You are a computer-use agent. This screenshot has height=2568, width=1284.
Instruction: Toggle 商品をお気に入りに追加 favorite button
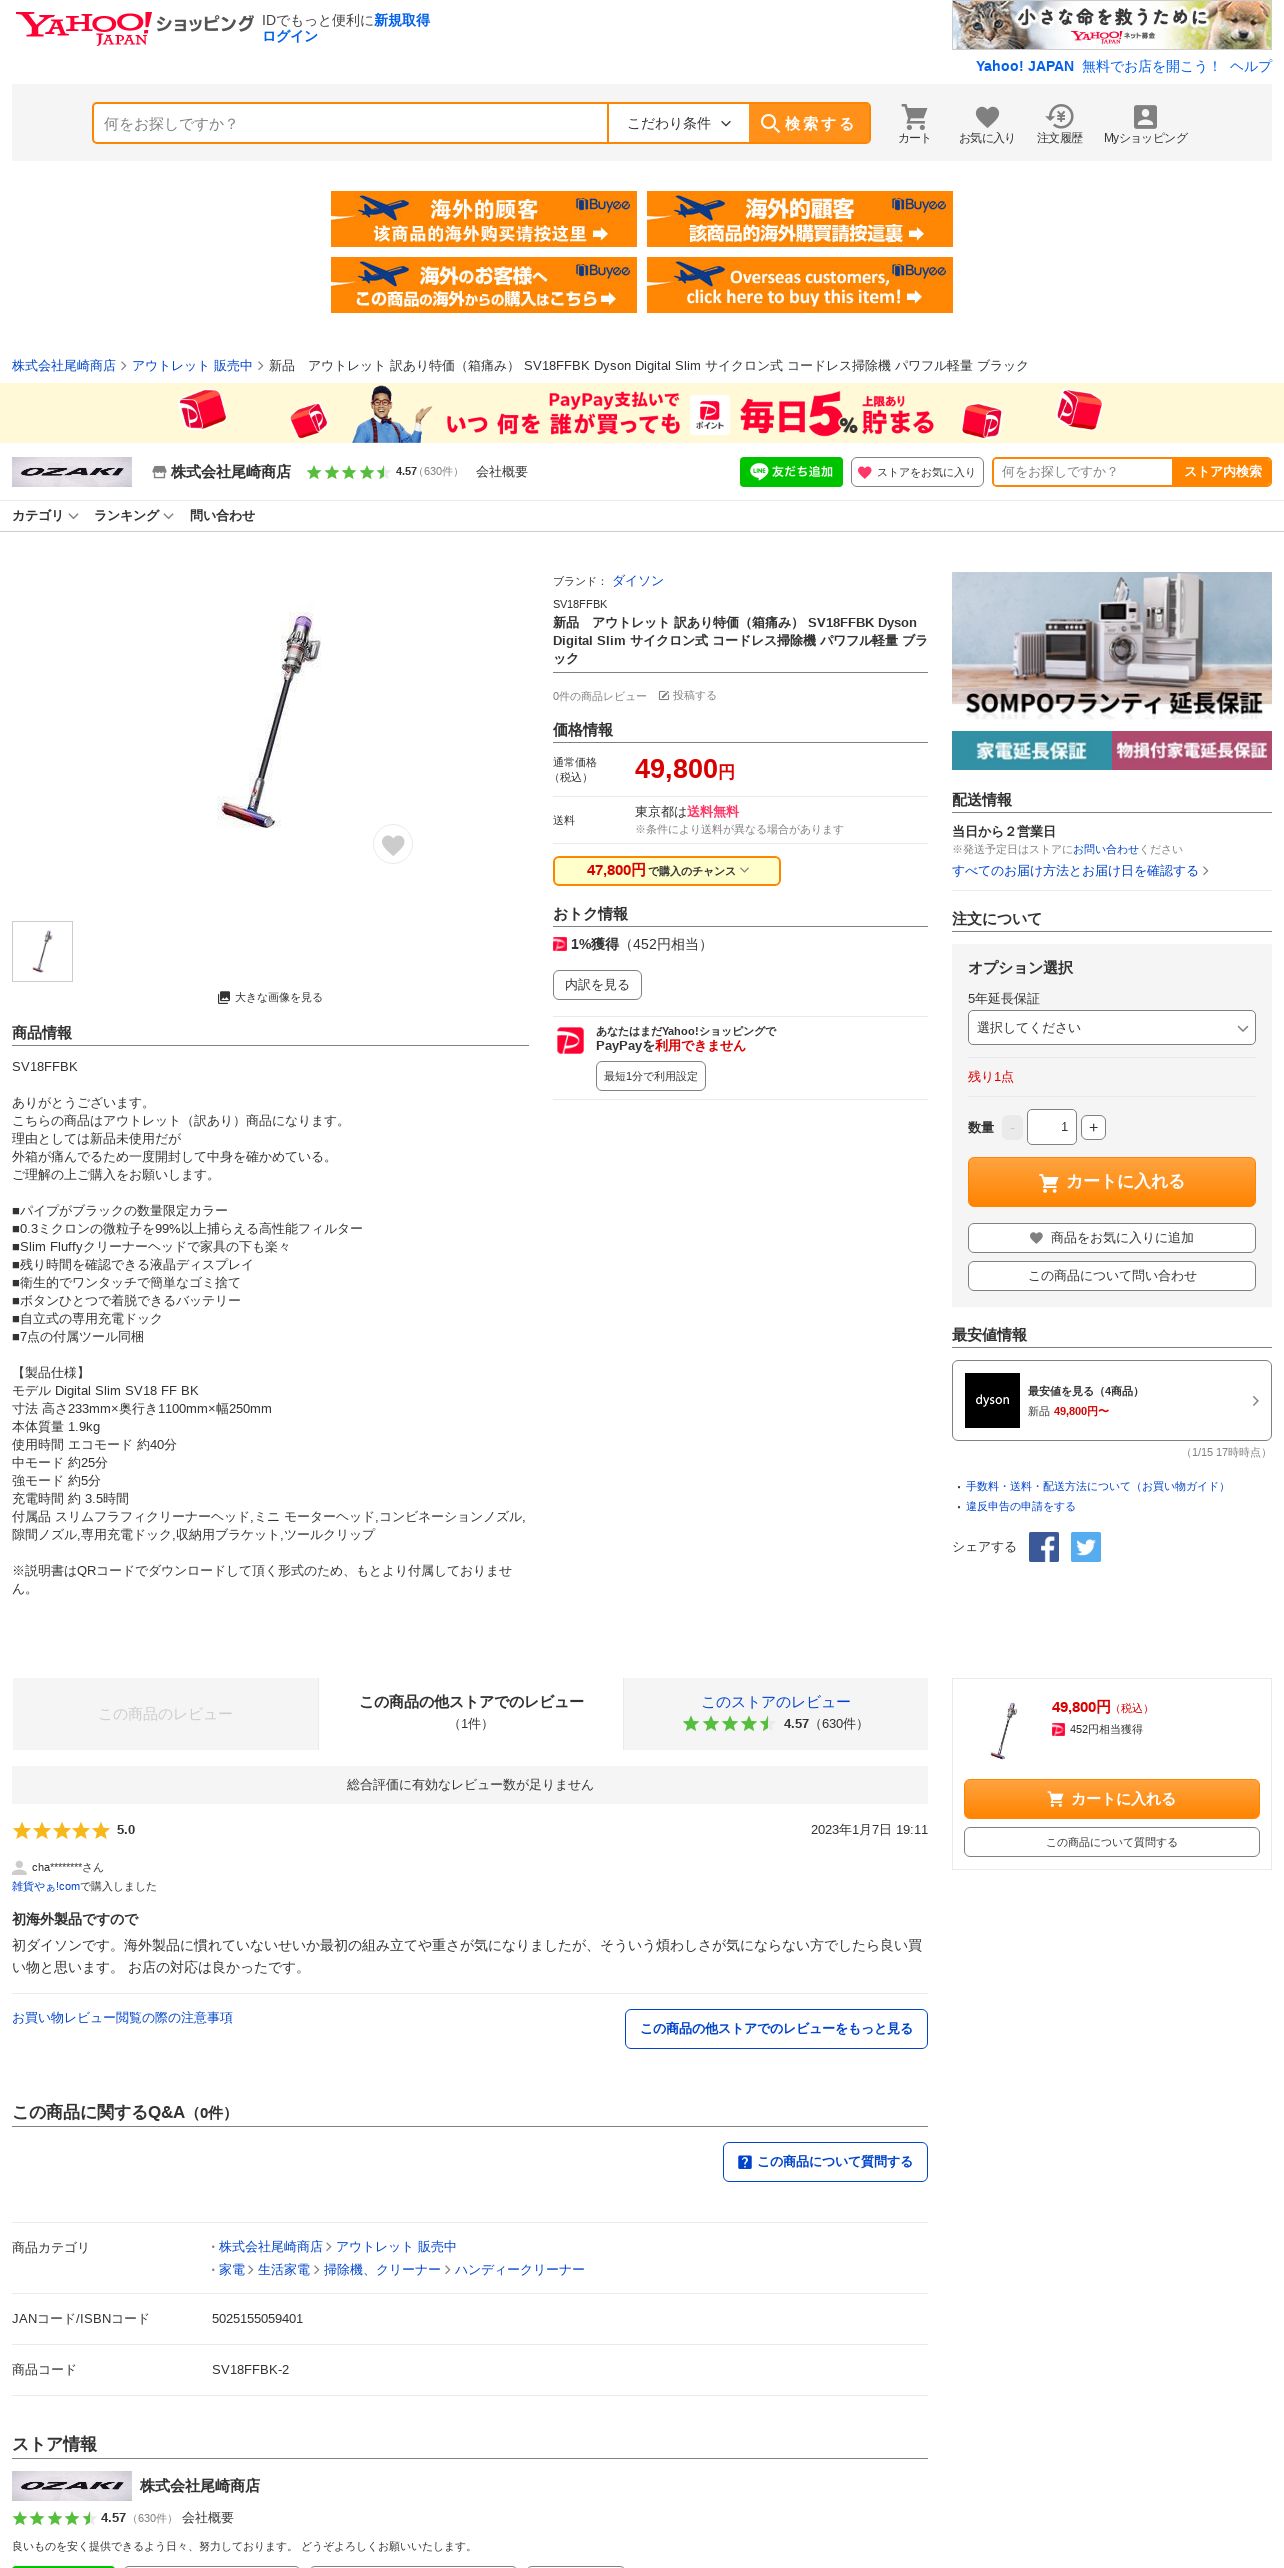[1111, 1238]
